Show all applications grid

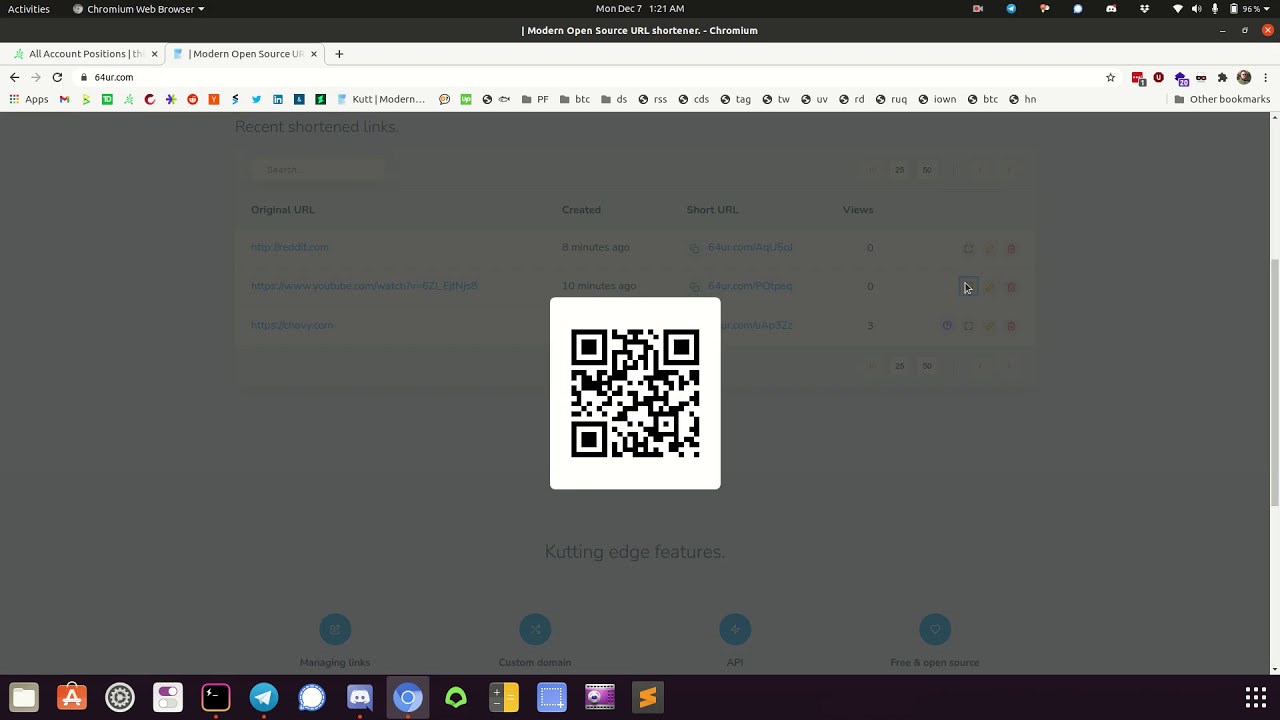[x=1256, y=697]
